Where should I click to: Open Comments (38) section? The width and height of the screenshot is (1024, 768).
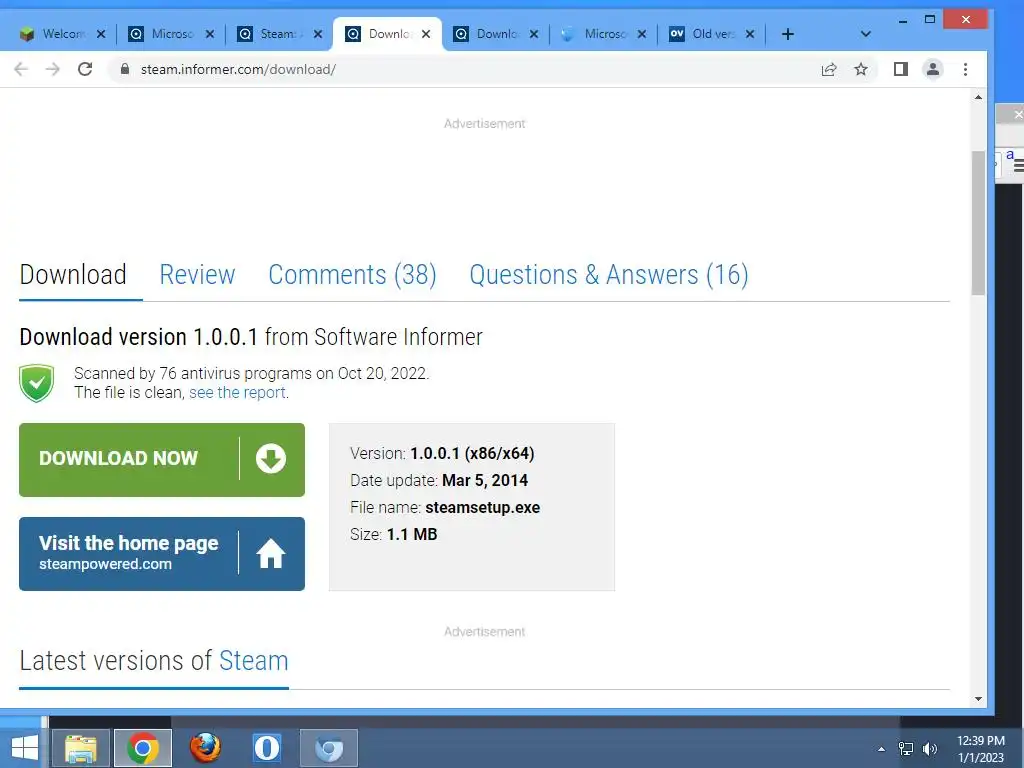(x=353, y=275)
